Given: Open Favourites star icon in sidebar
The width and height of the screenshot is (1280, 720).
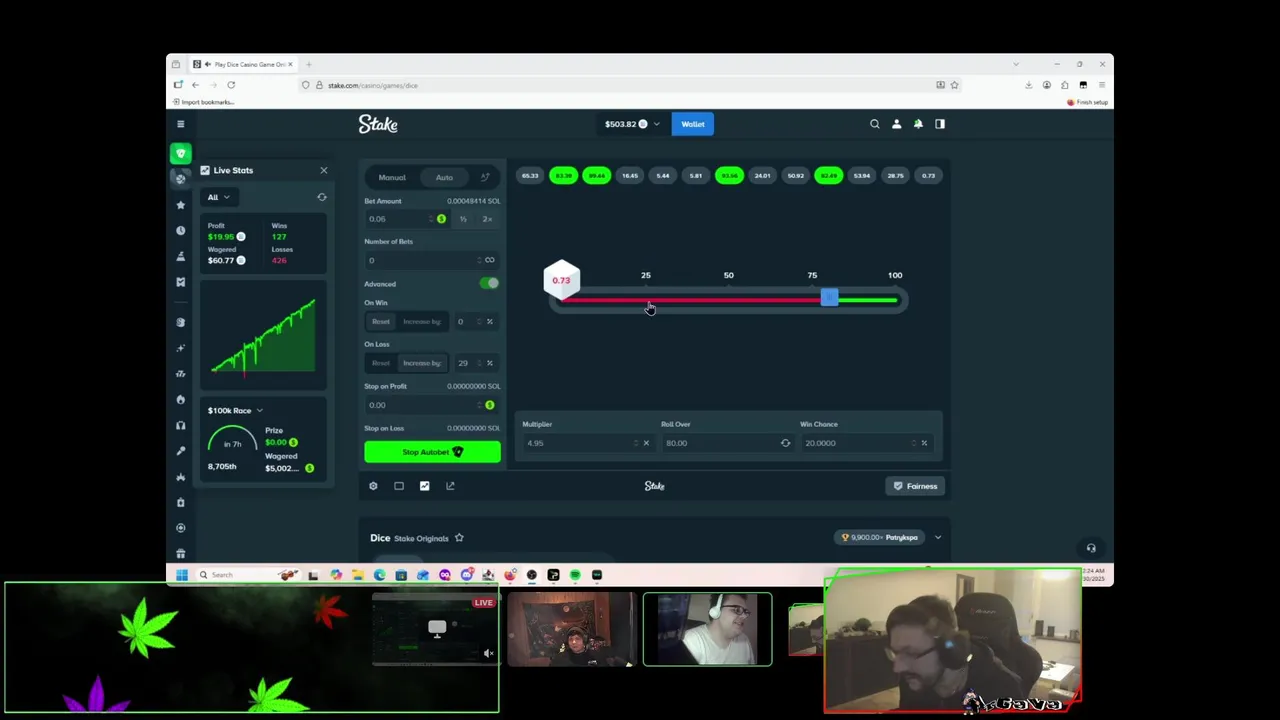Looking at the screenshot, I should pos(180,204).
